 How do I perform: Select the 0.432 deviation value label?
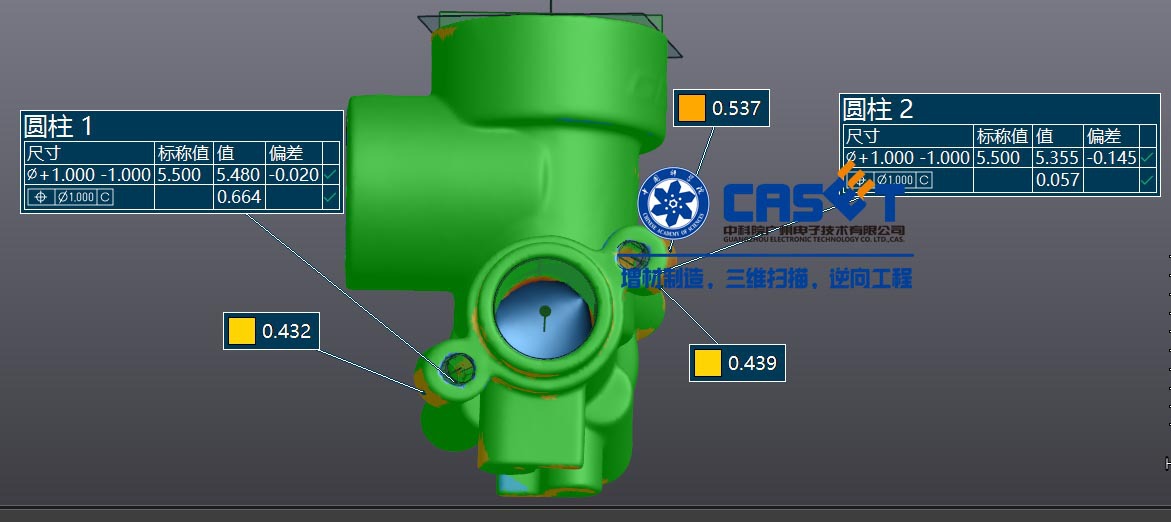point(286,331)
